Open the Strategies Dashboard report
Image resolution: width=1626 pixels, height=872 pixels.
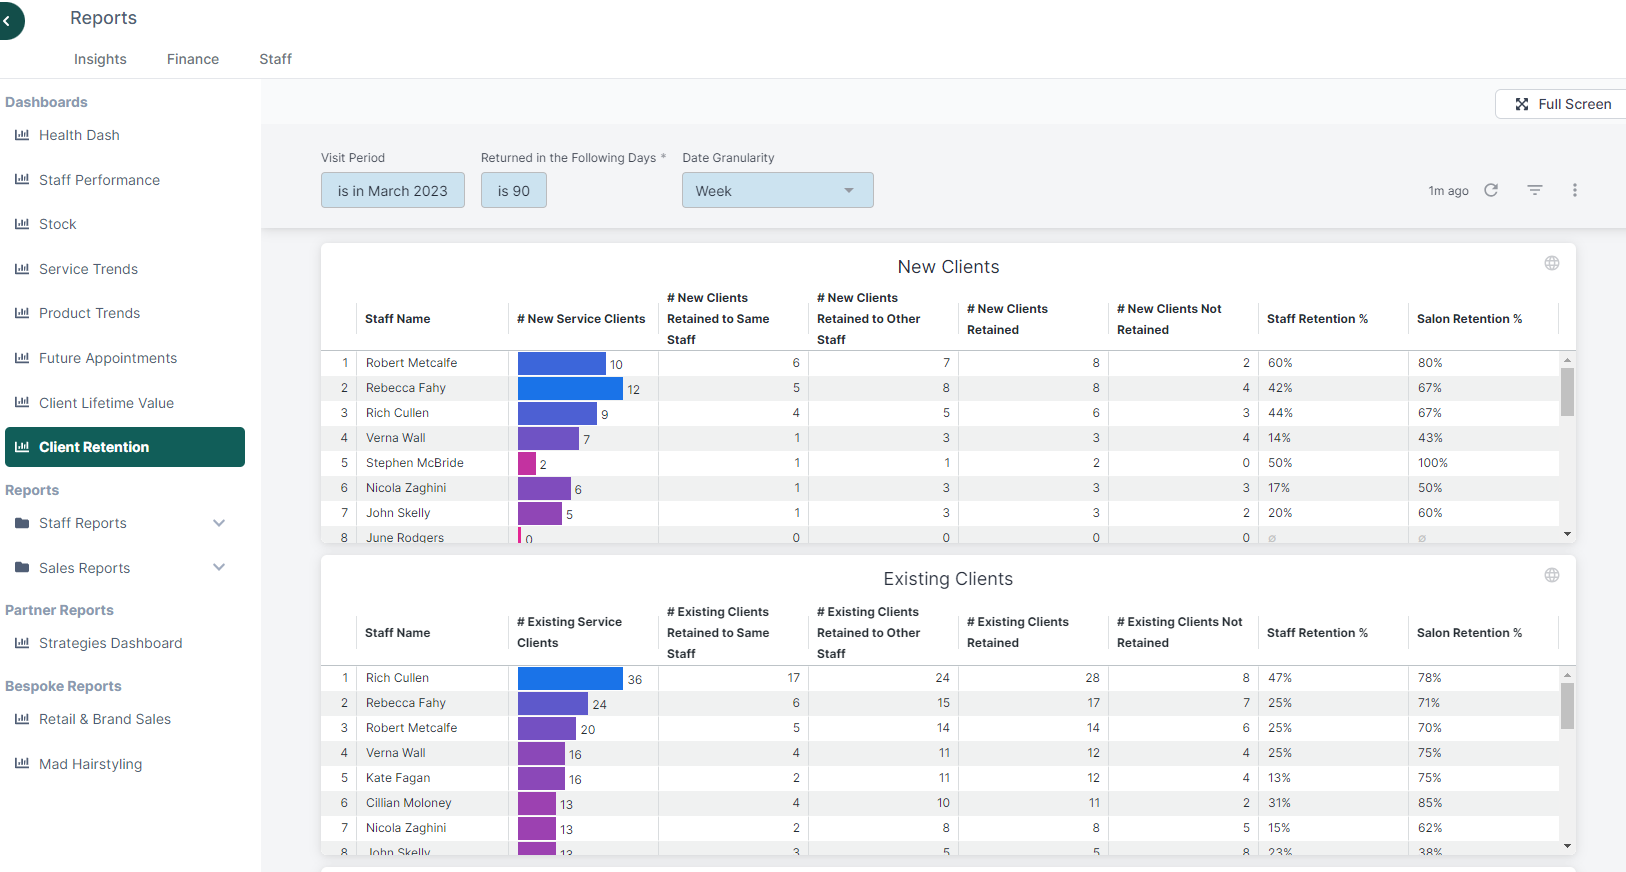[x=110, y=643]
